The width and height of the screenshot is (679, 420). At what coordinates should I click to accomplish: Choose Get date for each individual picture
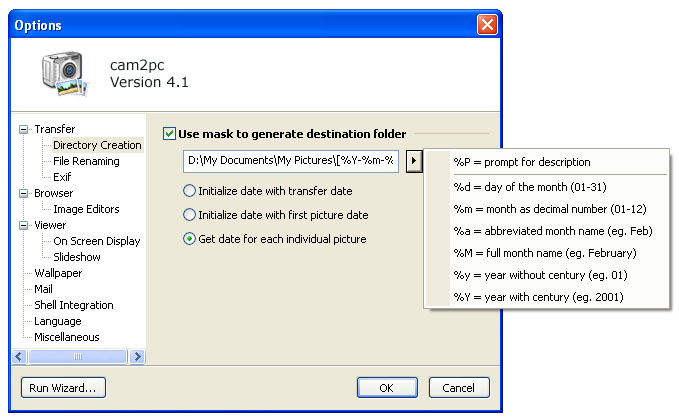[189, 239]
